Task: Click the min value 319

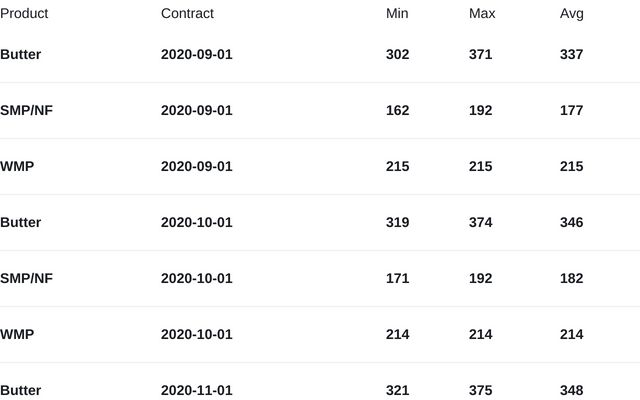Action: (x=397, y=223)
